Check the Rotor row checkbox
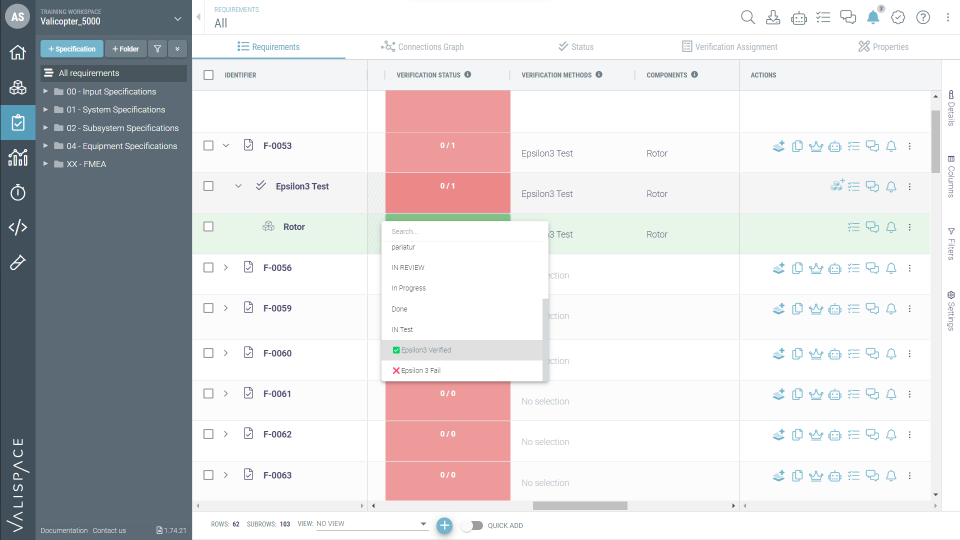960x540 pixels. click(x=209, y=227)
